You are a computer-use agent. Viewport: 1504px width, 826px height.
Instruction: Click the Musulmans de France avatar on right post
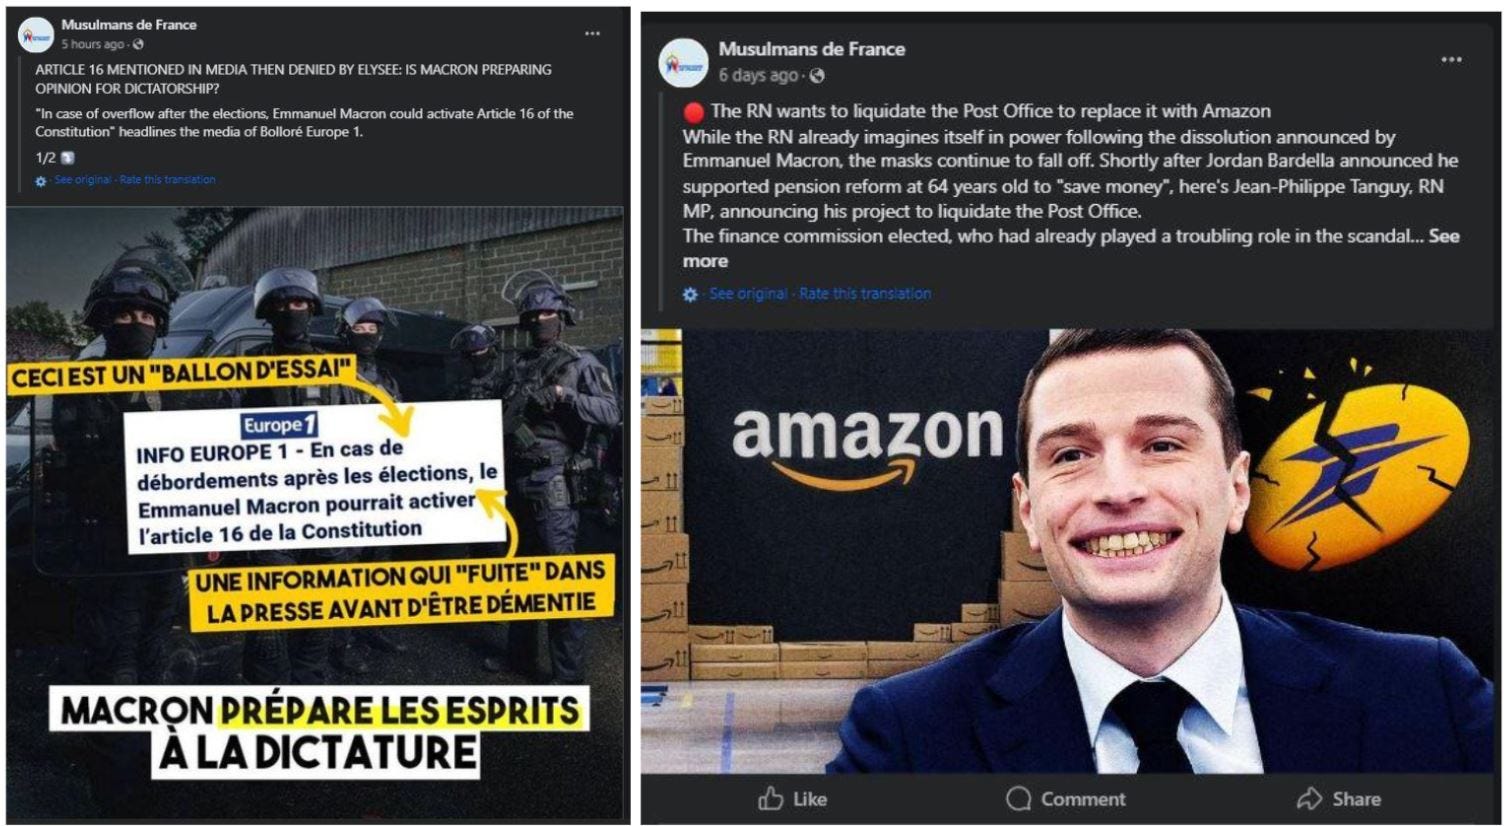(684, 62)
